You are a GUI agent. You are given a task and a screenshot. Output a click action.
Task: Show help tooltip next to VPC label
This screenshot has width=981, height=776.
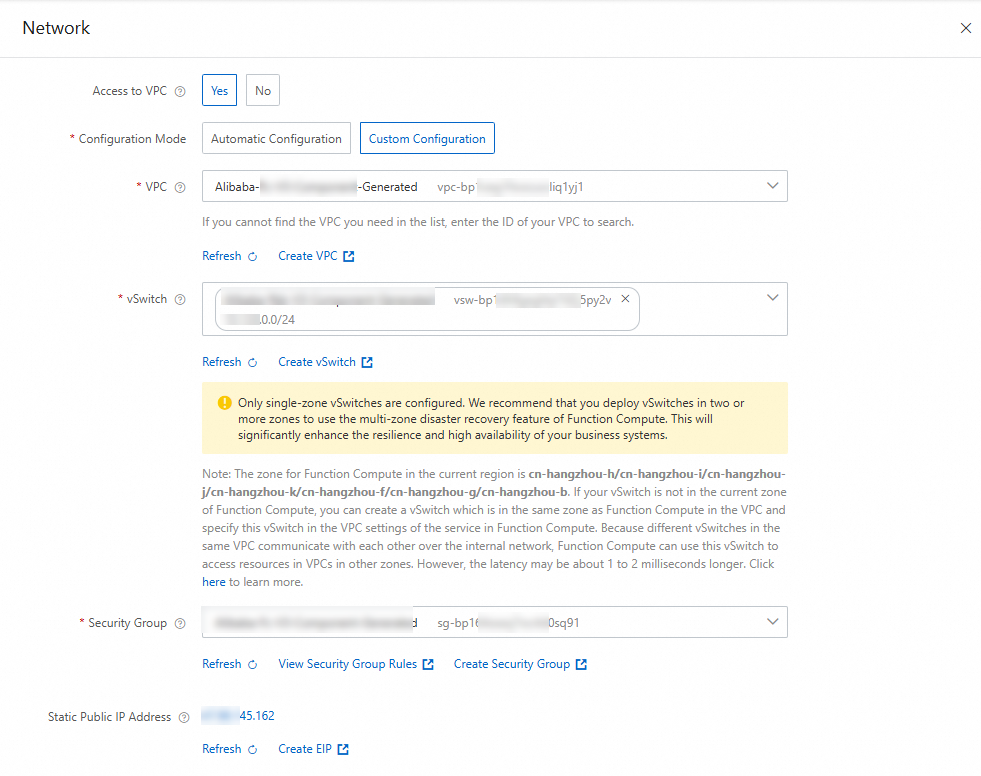[180, 187]
